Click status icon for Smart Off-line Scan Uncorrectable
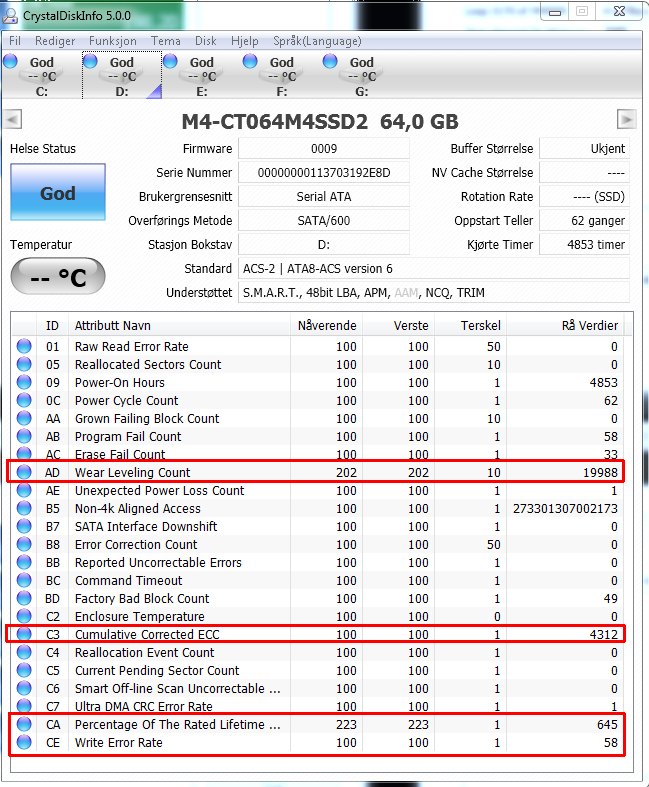The height and width of the screenshot is (787, 649). [x=24, y=689]
